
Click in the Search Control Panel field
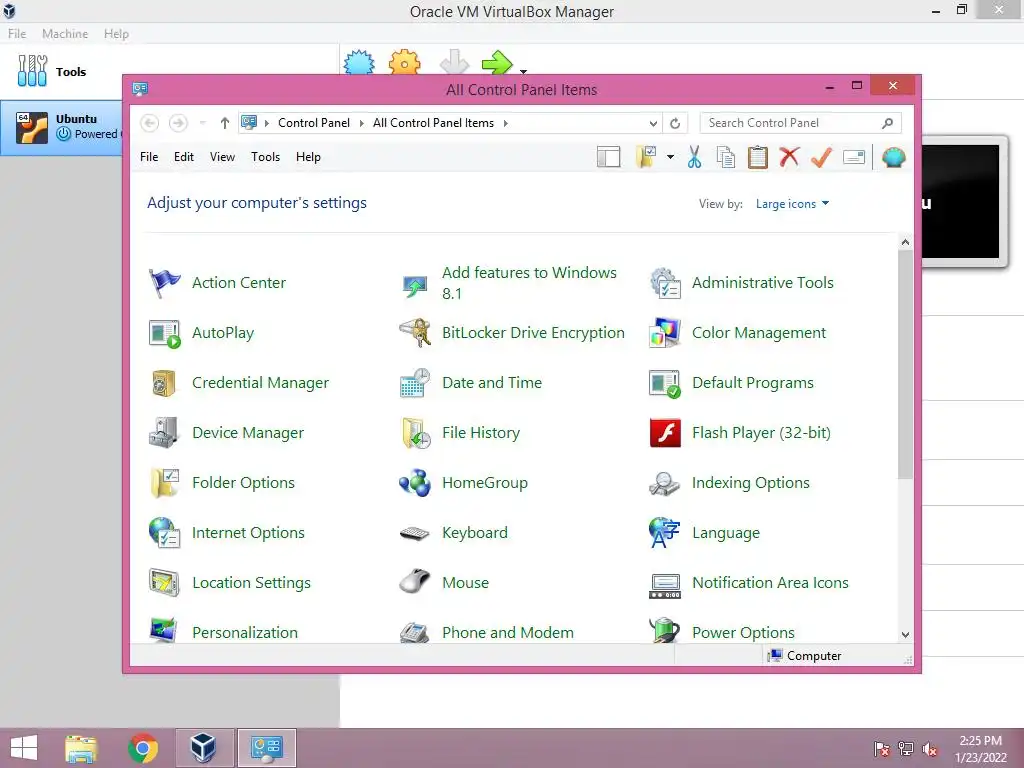pos(801,123)
